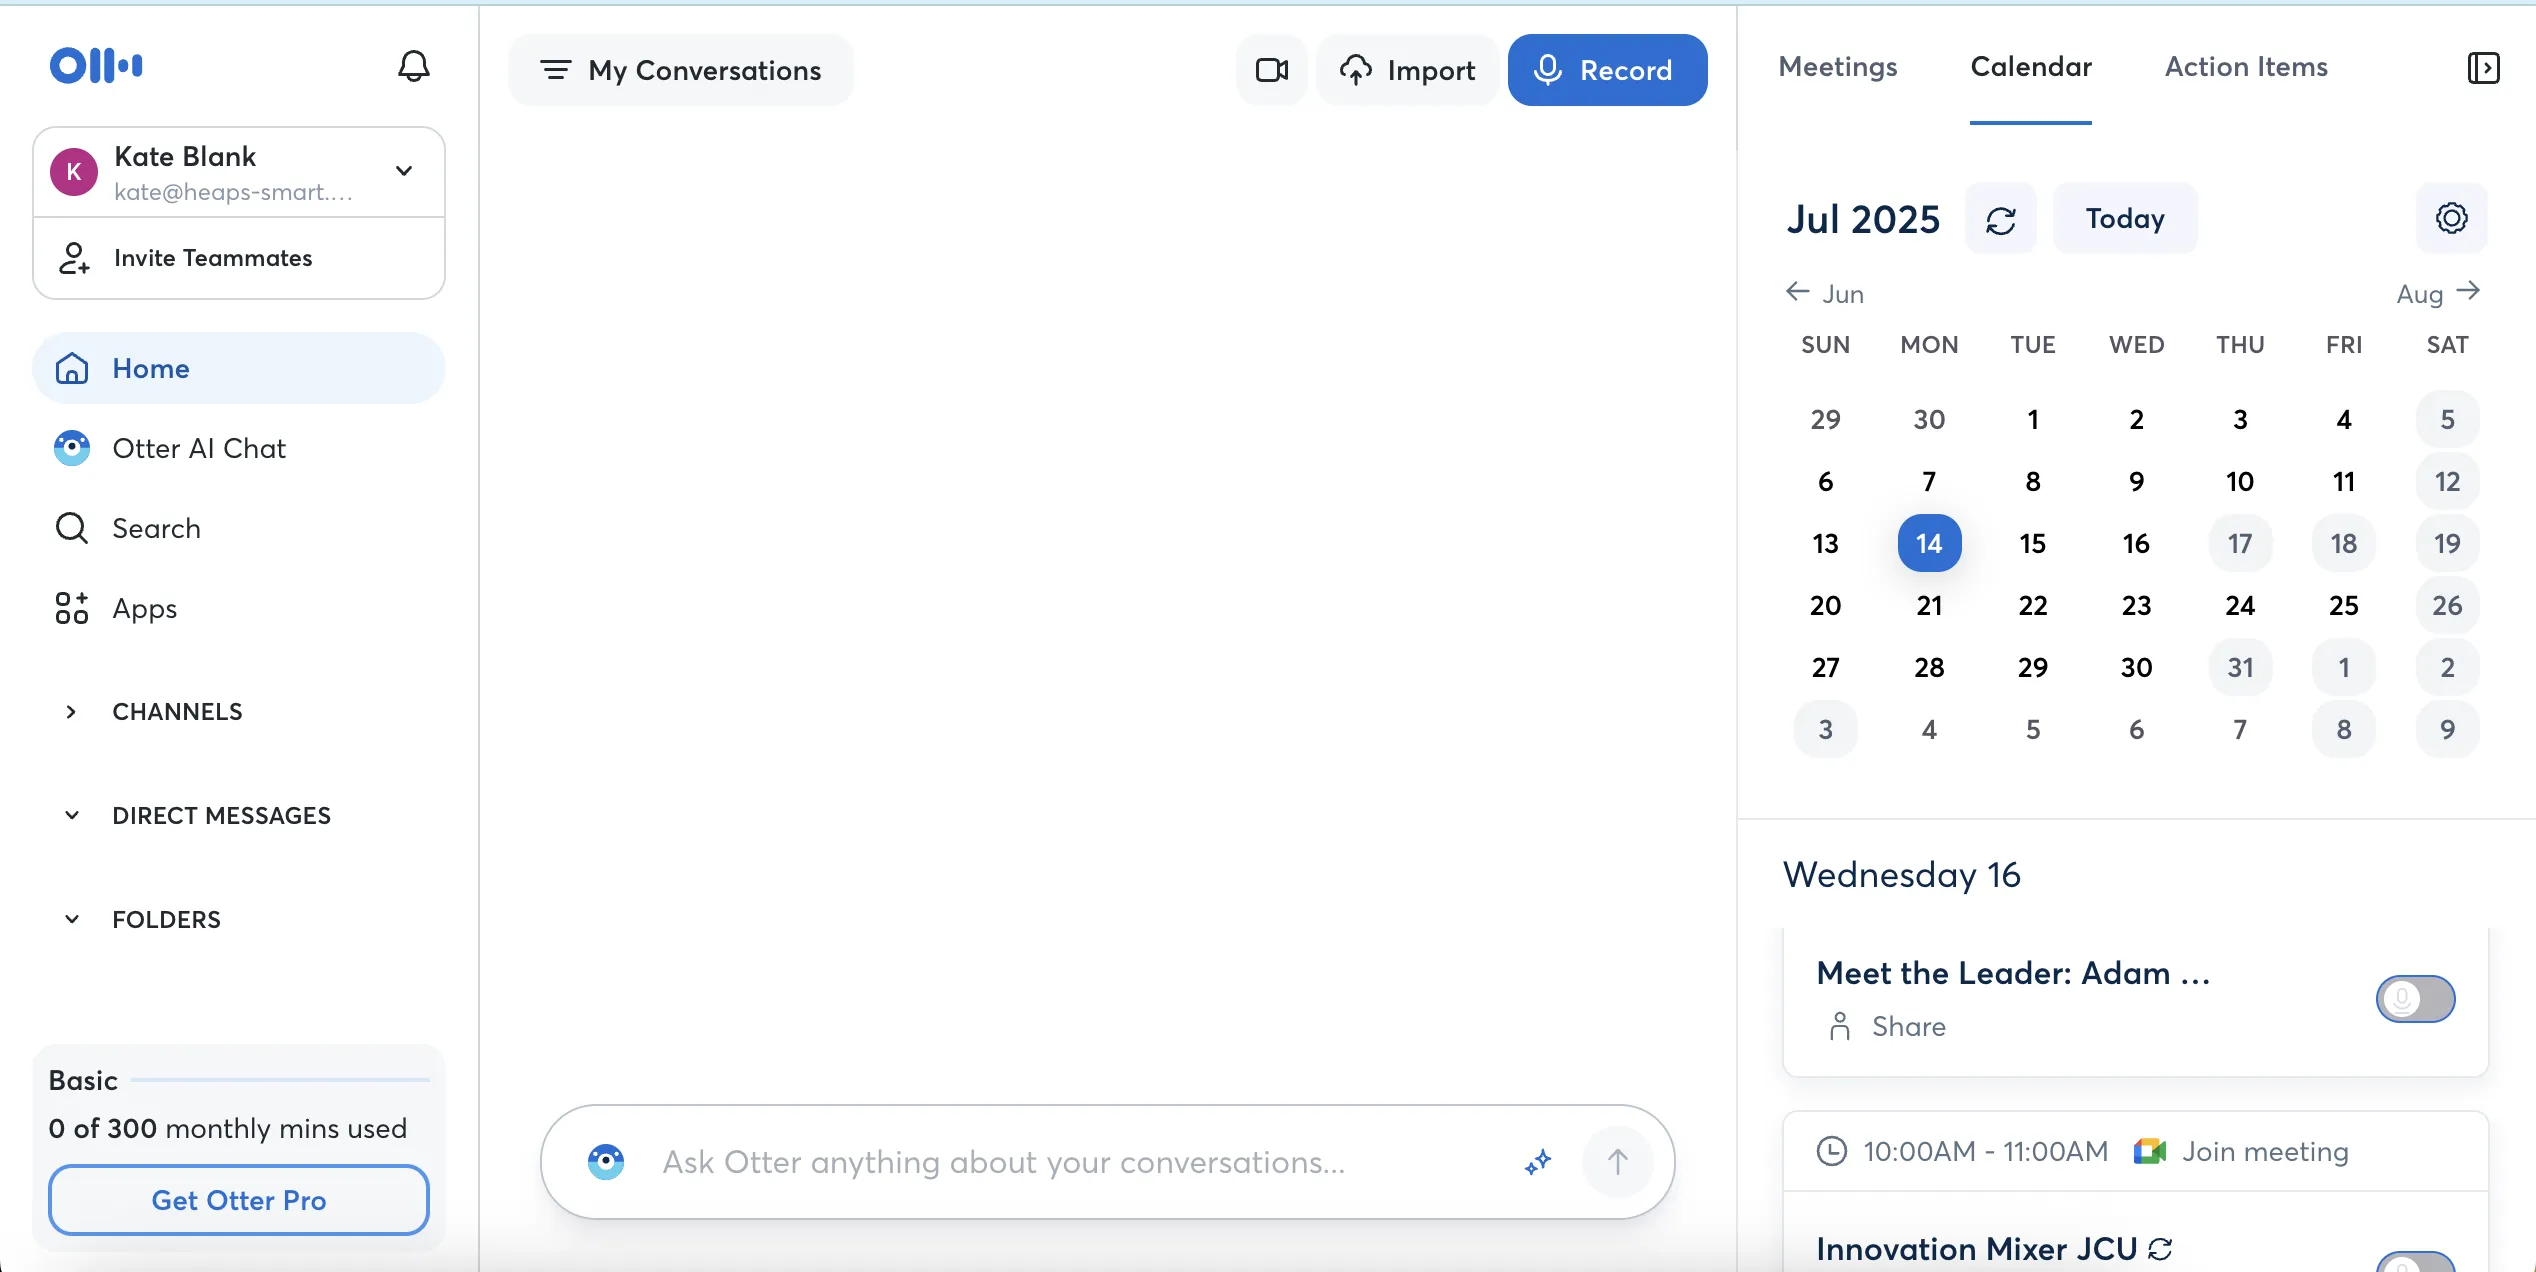Go to next month Aug
The height and width of the screenshot is (1272, 2536).
(2438, 293)
